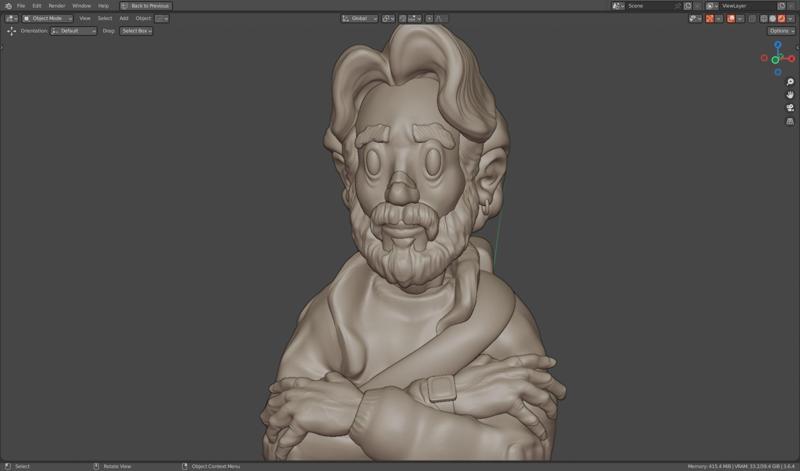Click the active tool move icon

point(11,31)
